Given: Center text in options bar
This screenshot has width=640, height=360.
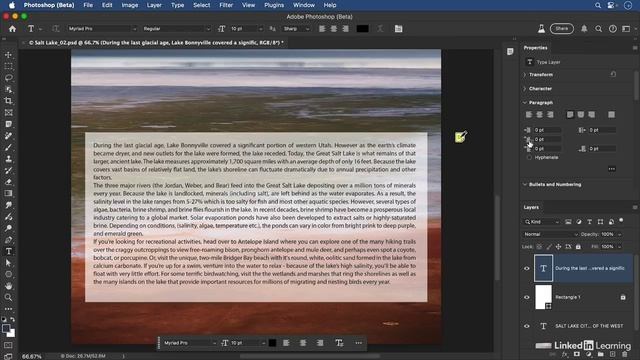Looking at the screenshot, I should 334,29.
